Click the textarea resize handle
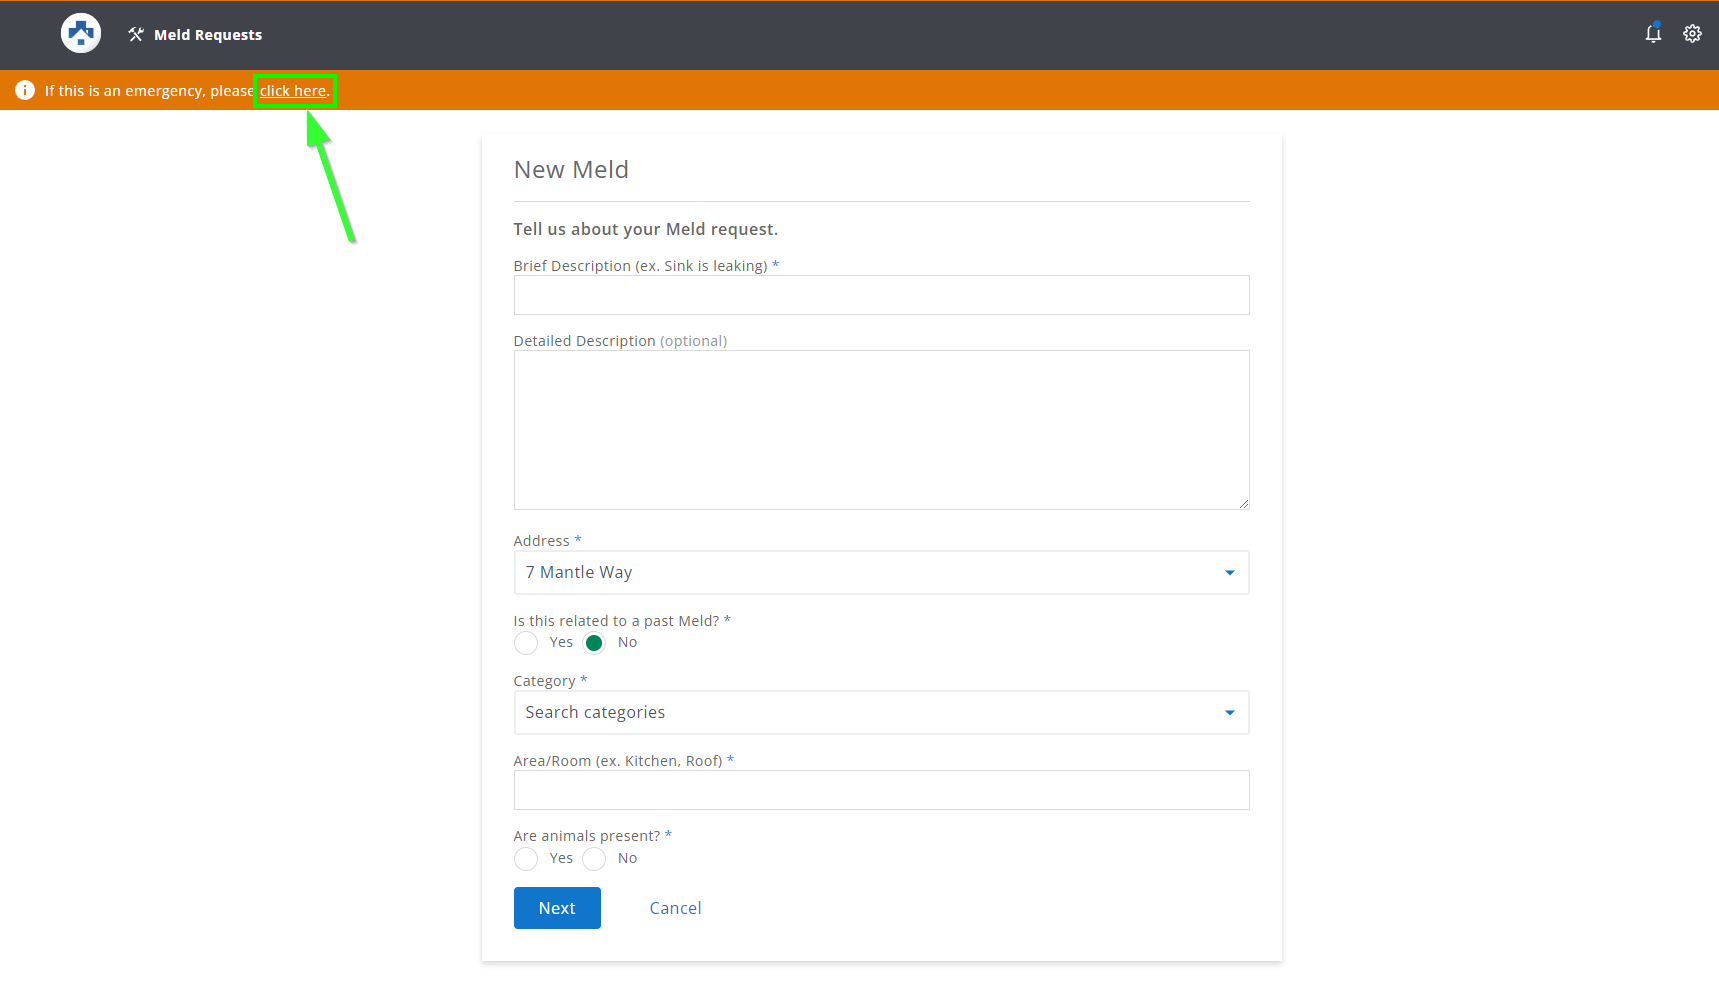The image size is (1719, 983). click(x=1243, y=503)
